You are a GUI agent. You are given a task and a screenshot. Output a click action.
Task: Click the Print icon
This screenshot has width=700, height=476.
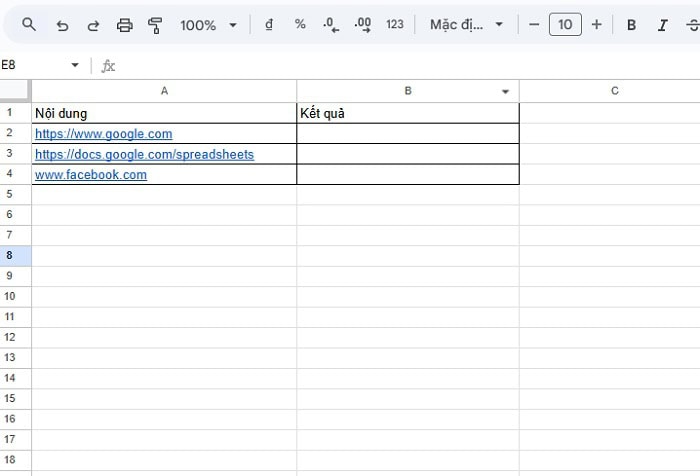pyautogui.click(x=124, y=24)
